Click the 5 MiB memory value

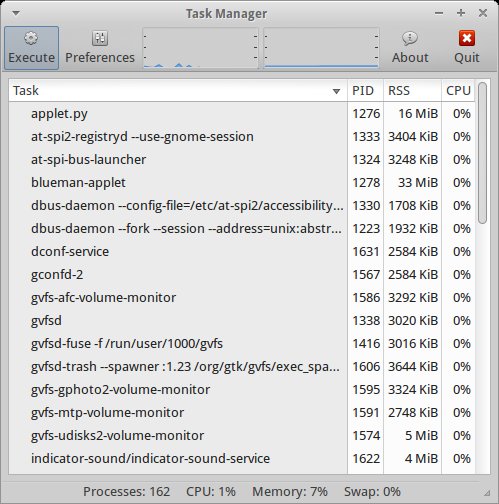pos(421,436)
